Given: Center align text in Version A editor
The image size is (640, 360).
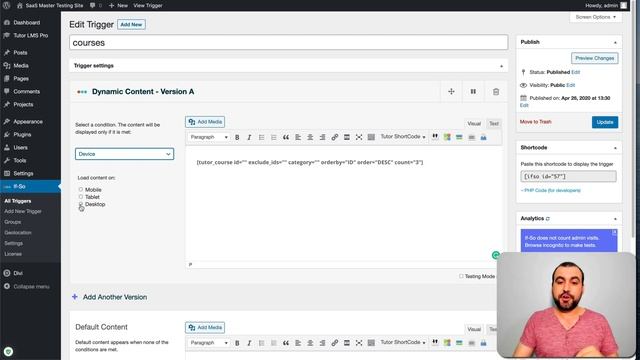Looking at the screenshot, I should 310,137.
